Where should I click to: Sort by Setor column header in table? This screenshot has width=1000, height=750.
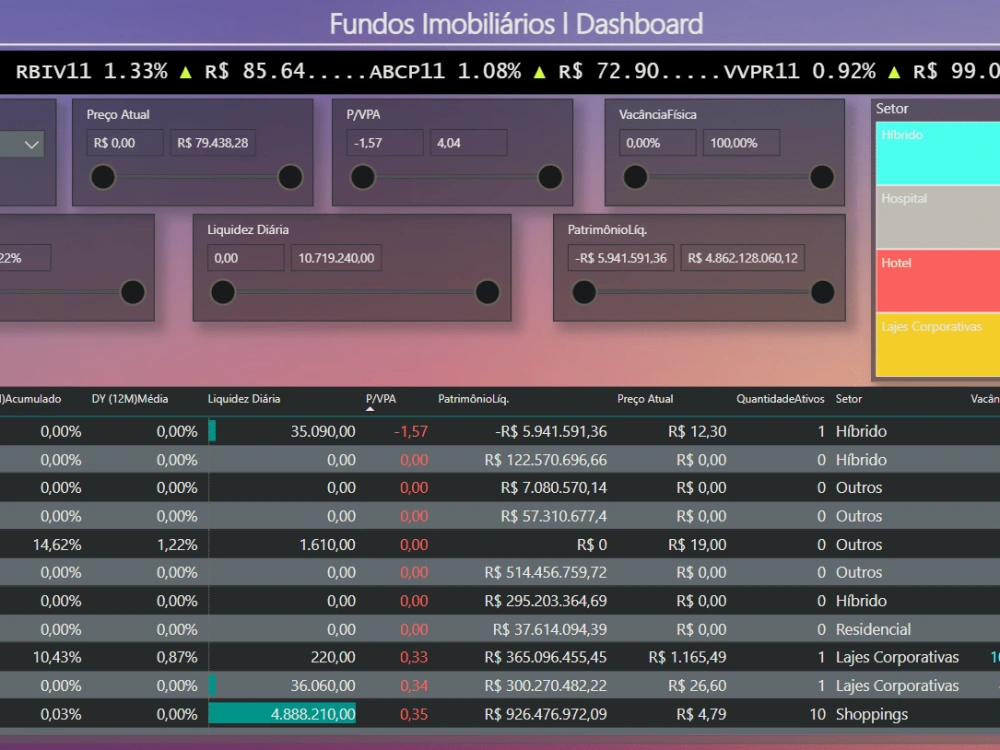click(x=849, y=399)
